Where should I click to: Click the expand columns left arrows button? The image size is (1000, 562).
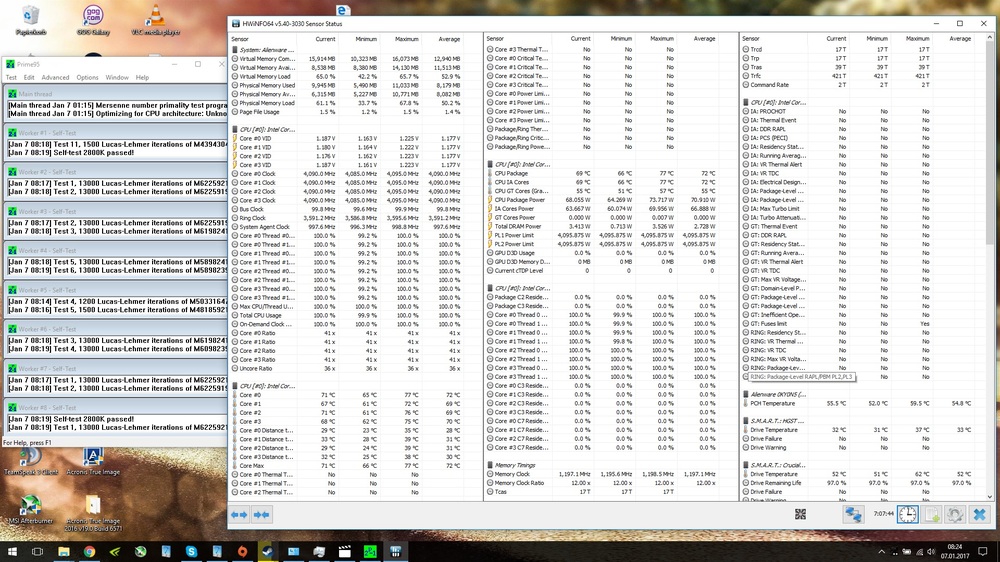(x=240, y=515)
